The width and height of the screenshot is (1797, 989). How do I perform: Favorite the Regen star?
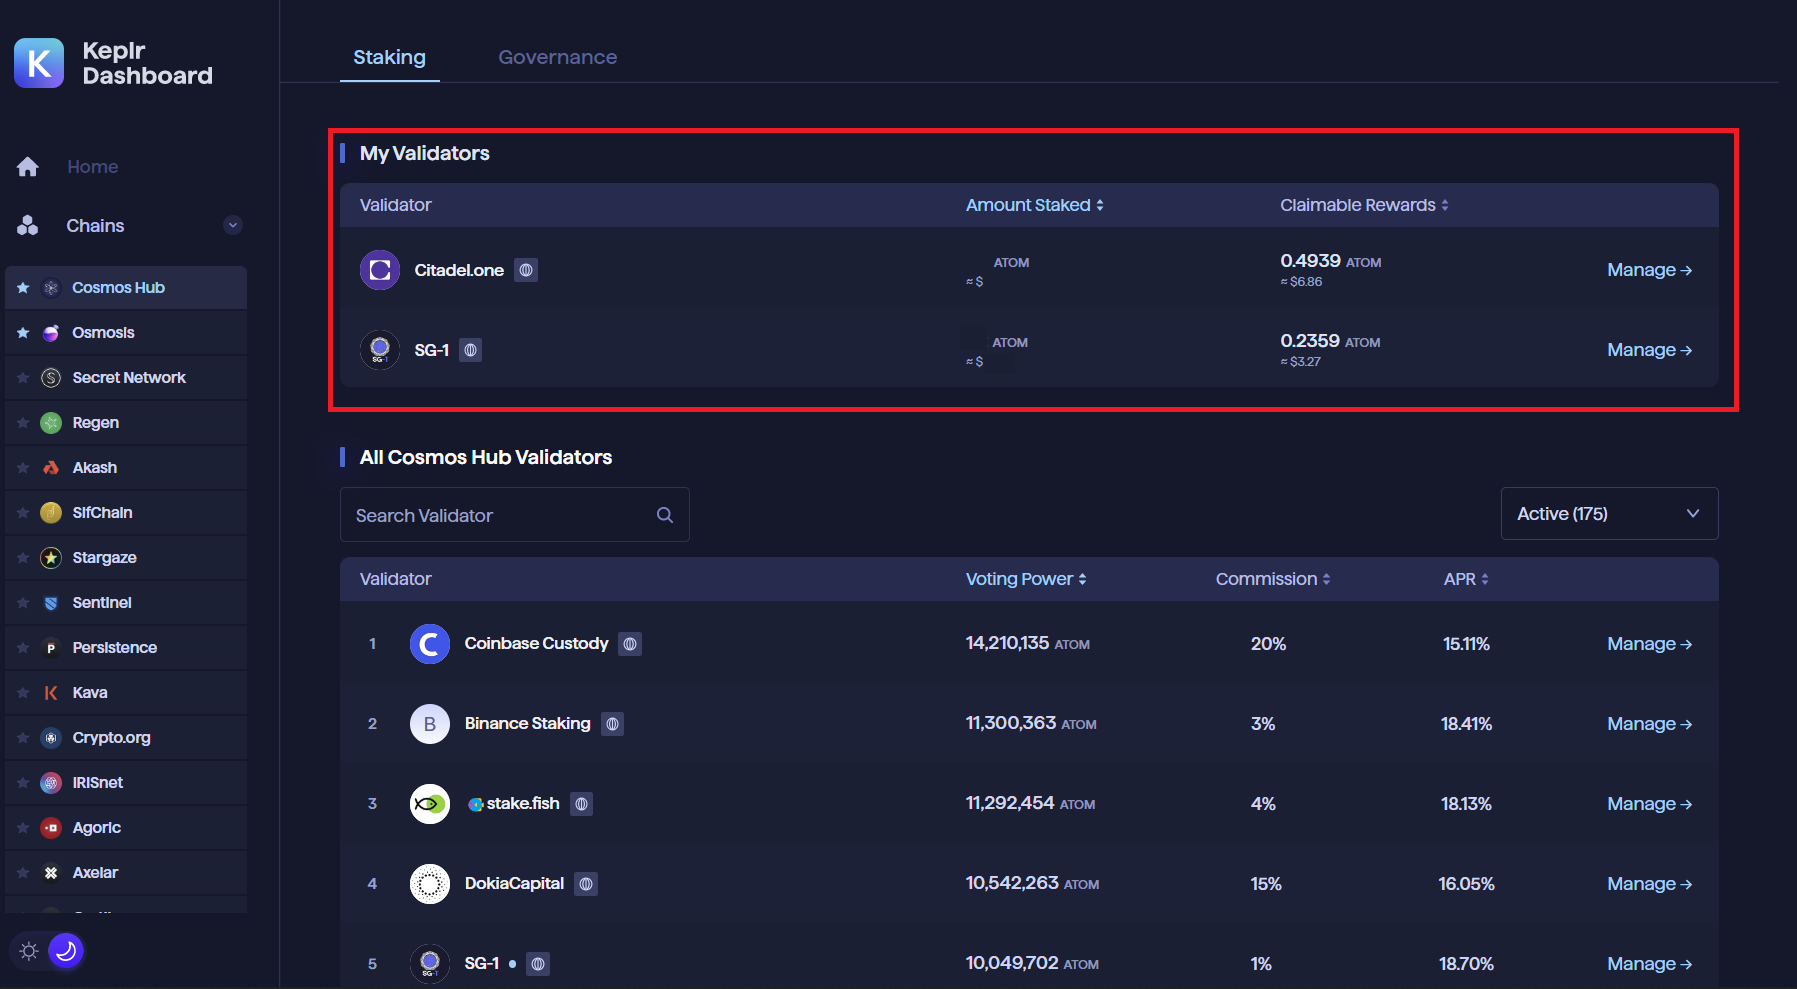(23, 423)
